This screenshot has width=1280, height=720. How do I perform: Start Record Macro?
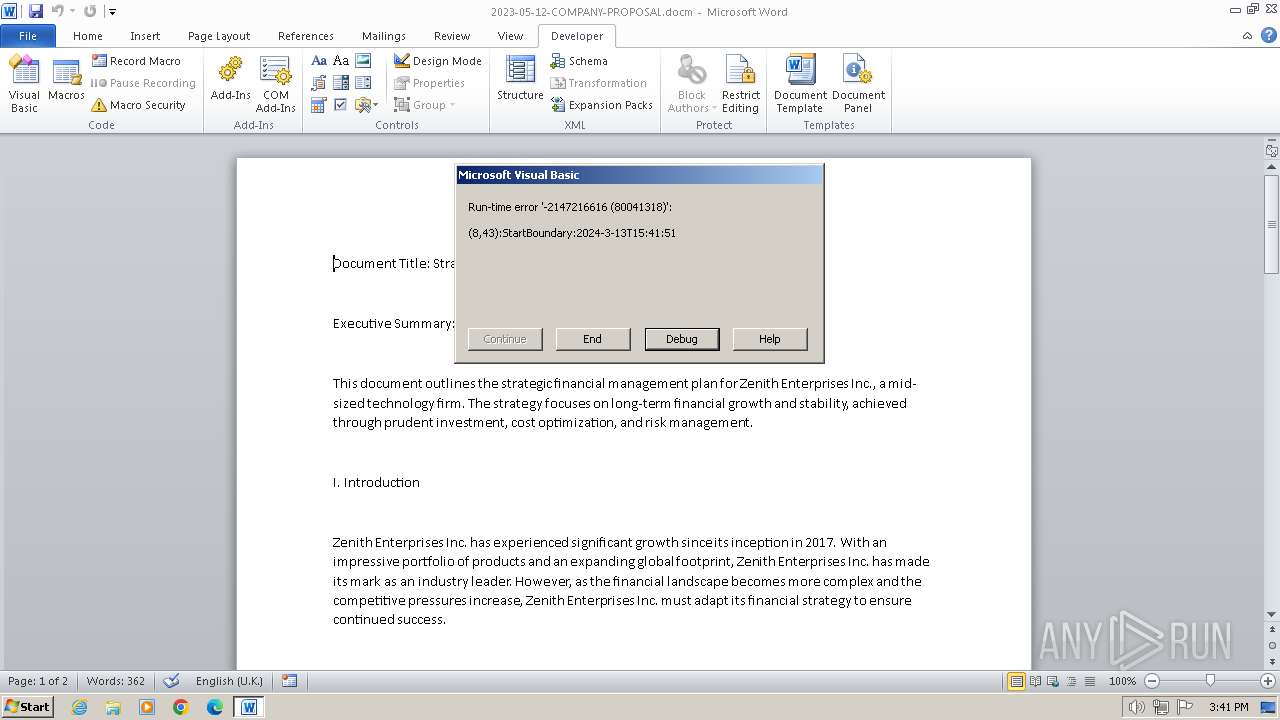pos(136,61)
